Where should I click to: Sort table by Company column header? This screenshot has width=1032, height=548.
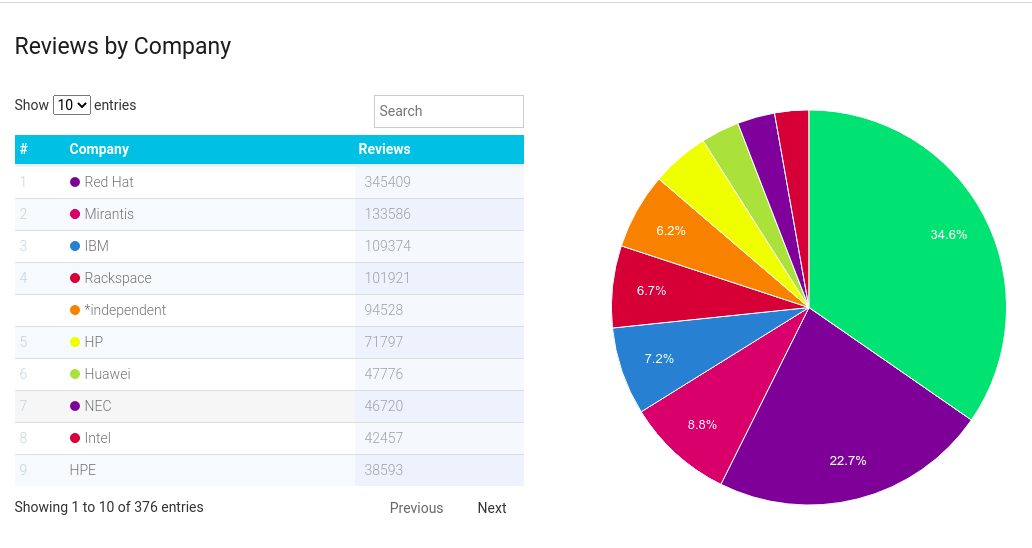click(99, 149)
